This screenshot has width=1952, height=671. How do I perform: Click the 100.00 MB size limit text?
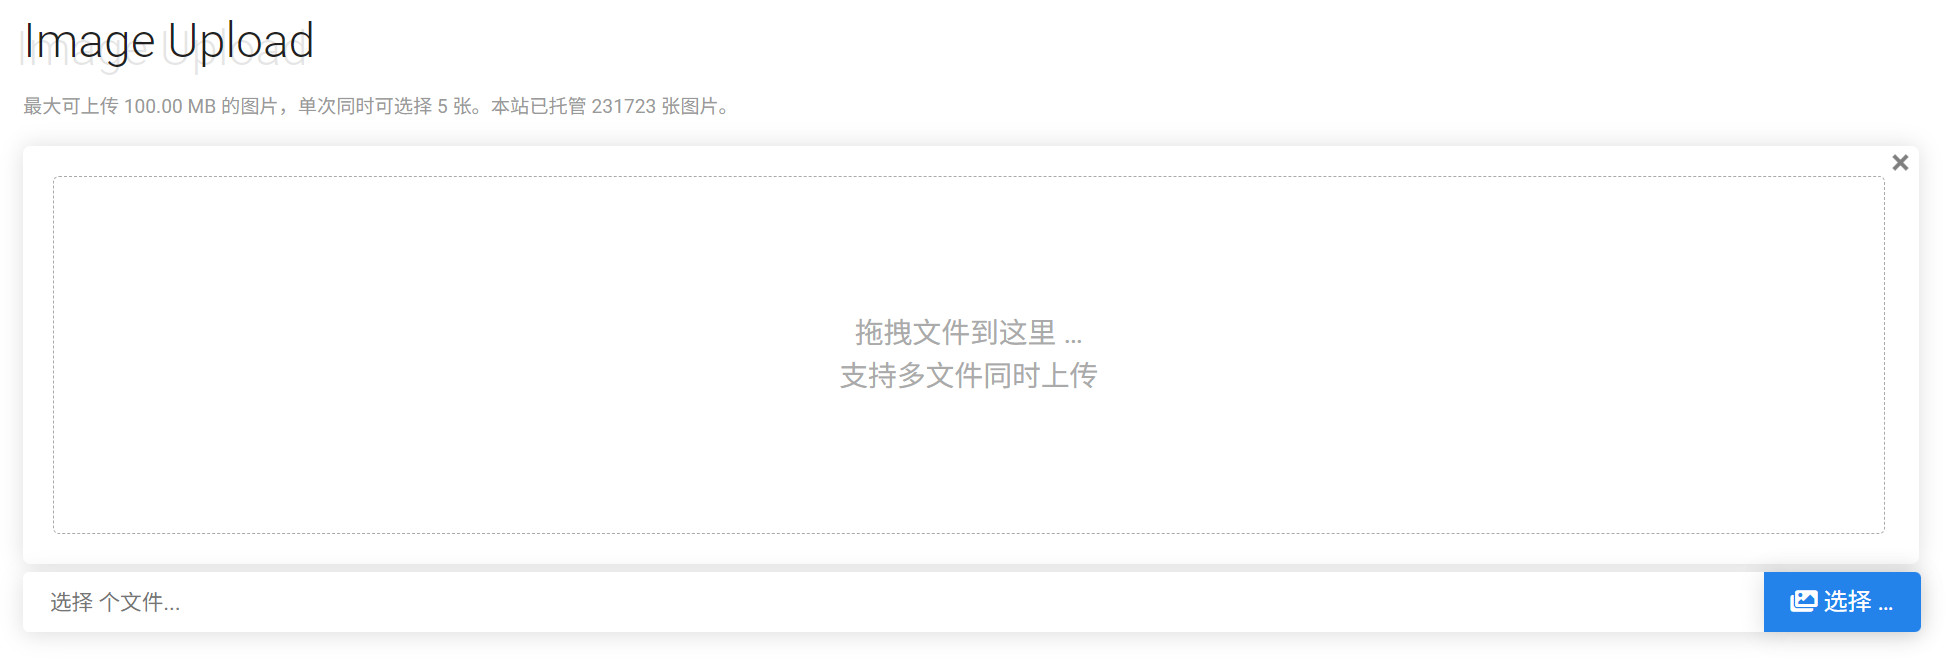[170, 106]
